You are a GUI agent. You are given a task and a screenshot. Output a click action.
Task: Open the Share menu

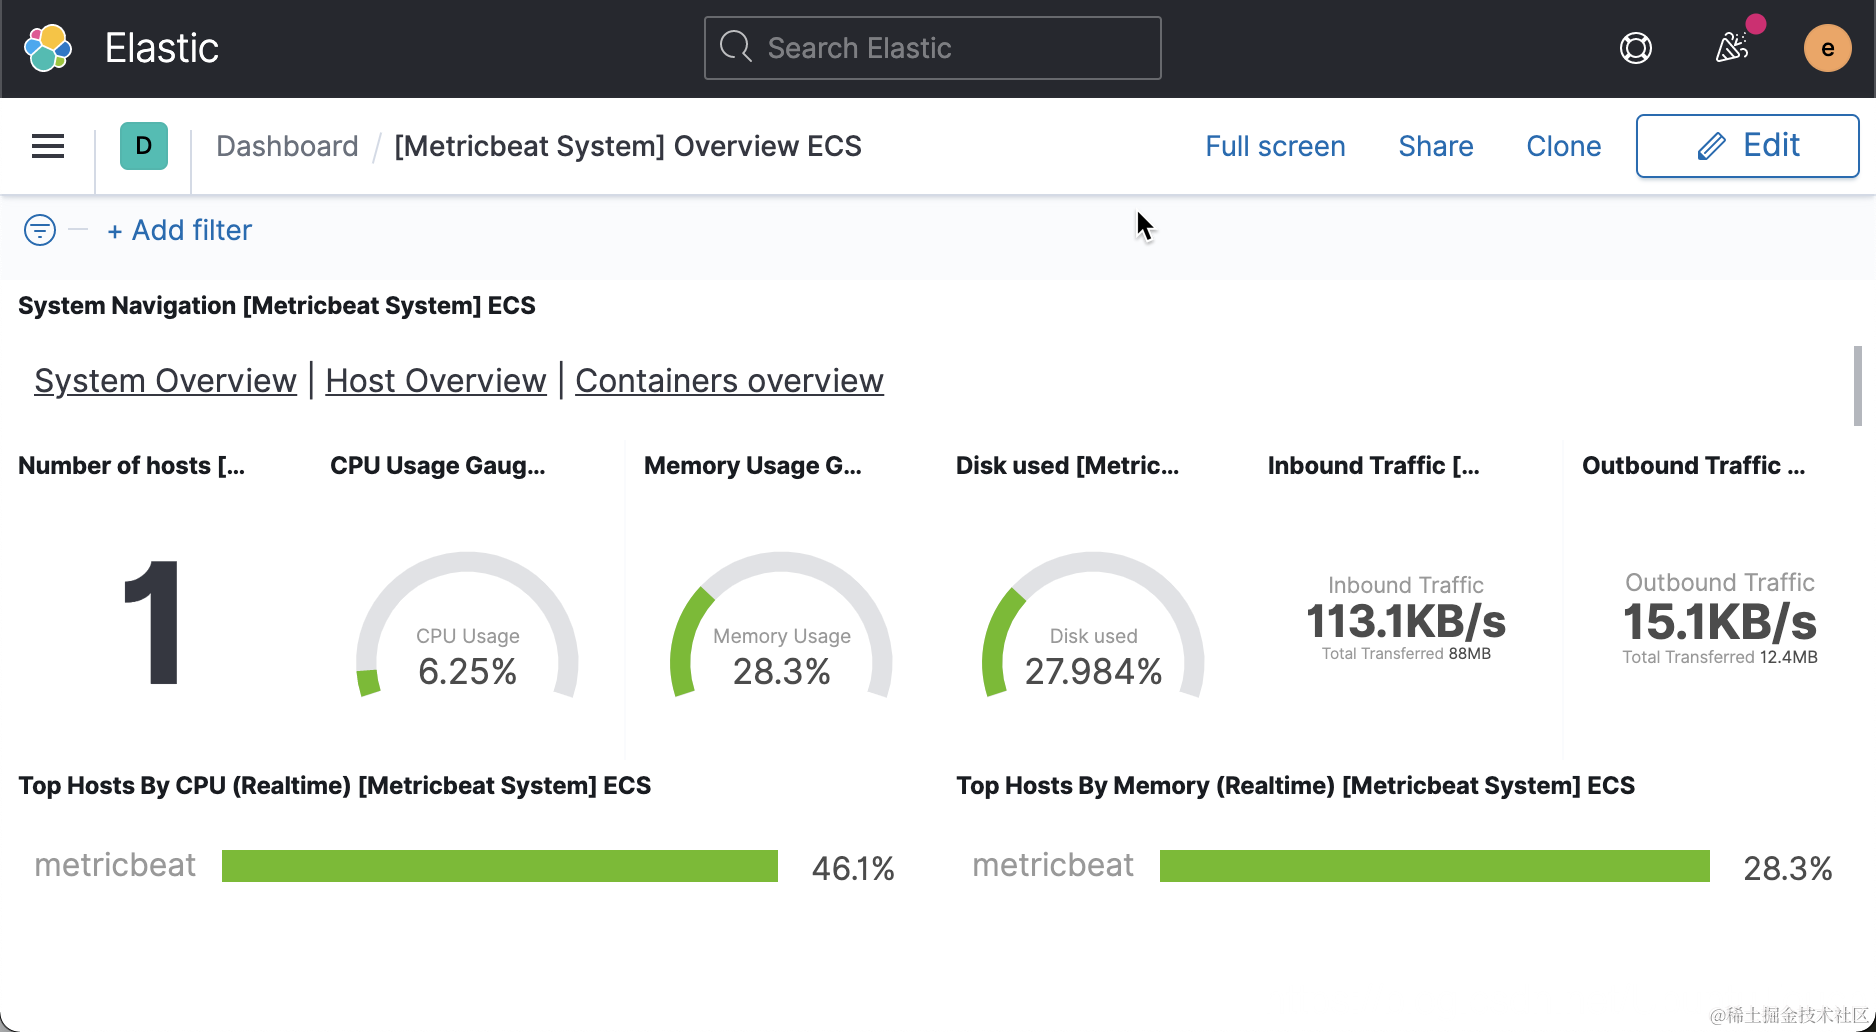point(1435,146)
